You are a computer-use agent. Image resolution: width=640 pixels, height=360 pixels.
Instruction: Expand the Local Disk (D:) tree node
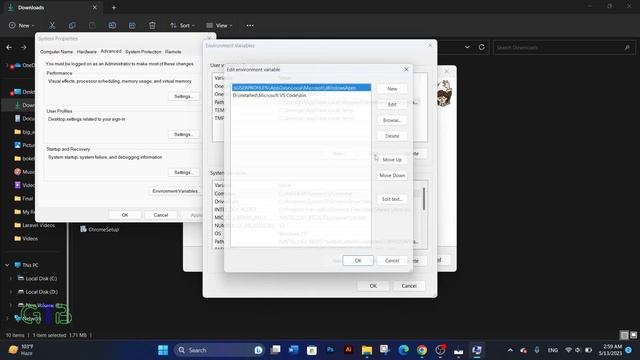point(11,292)
